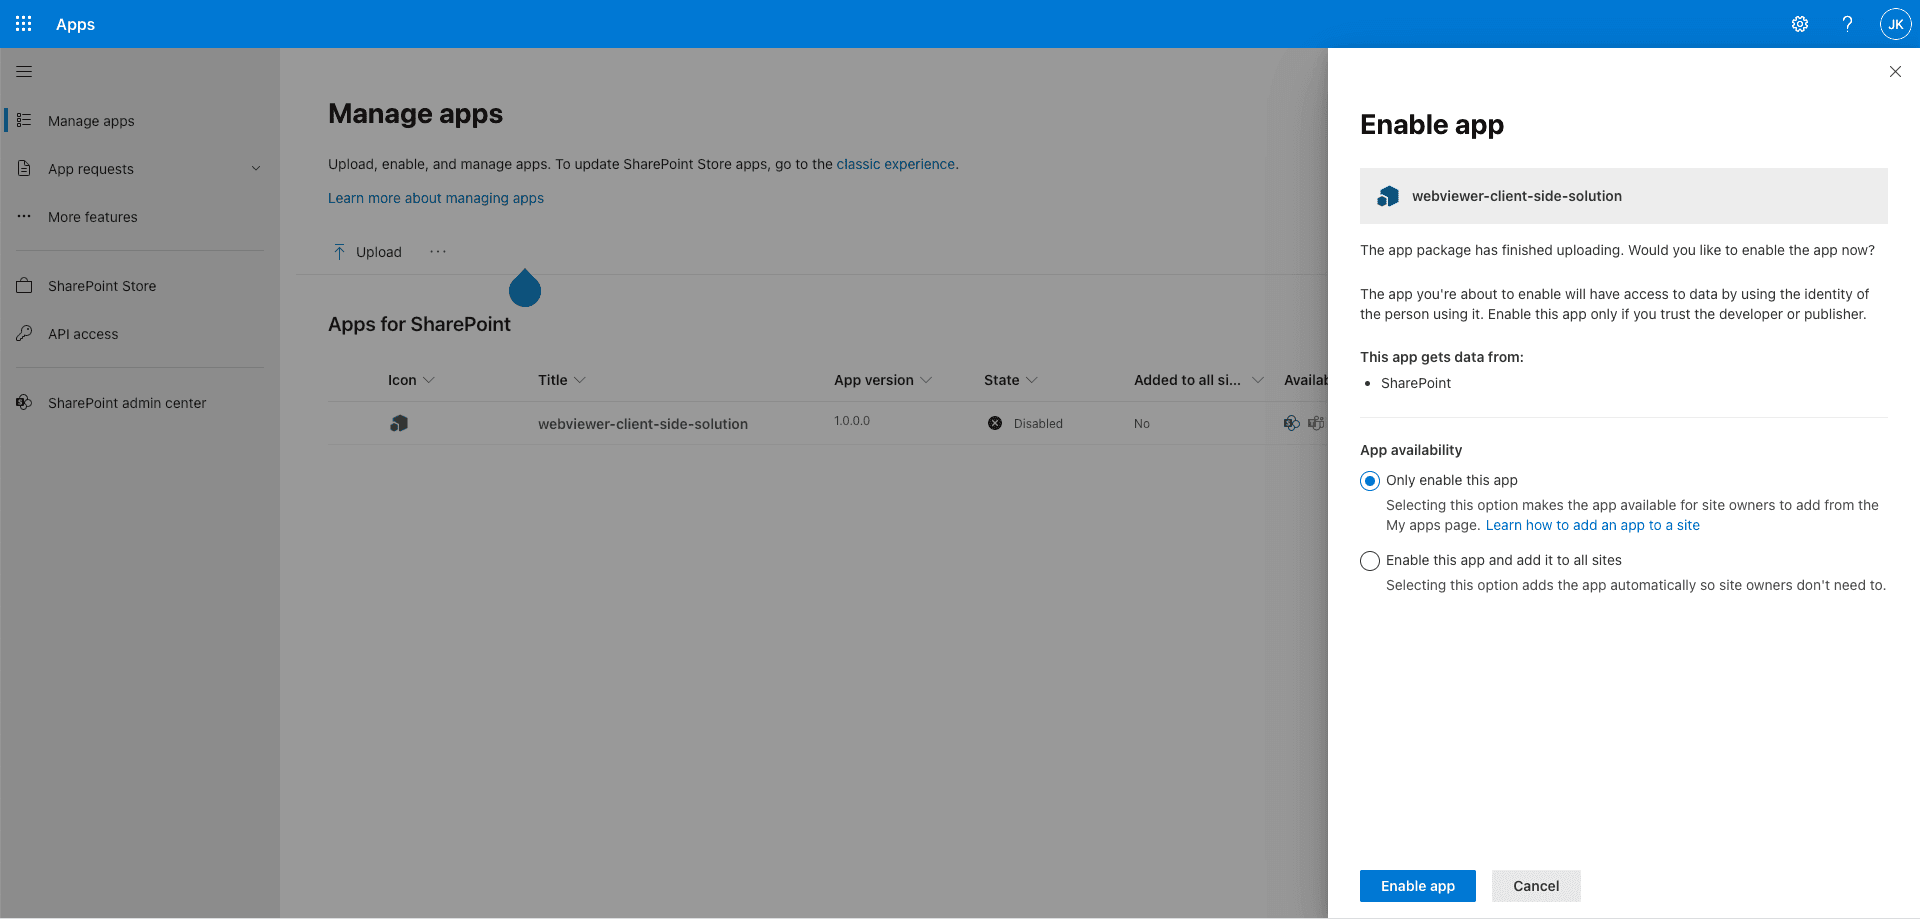This screenshot has width=1920, height=920.
Task: Select Only enable this app option
Action: pos(1370,481)
